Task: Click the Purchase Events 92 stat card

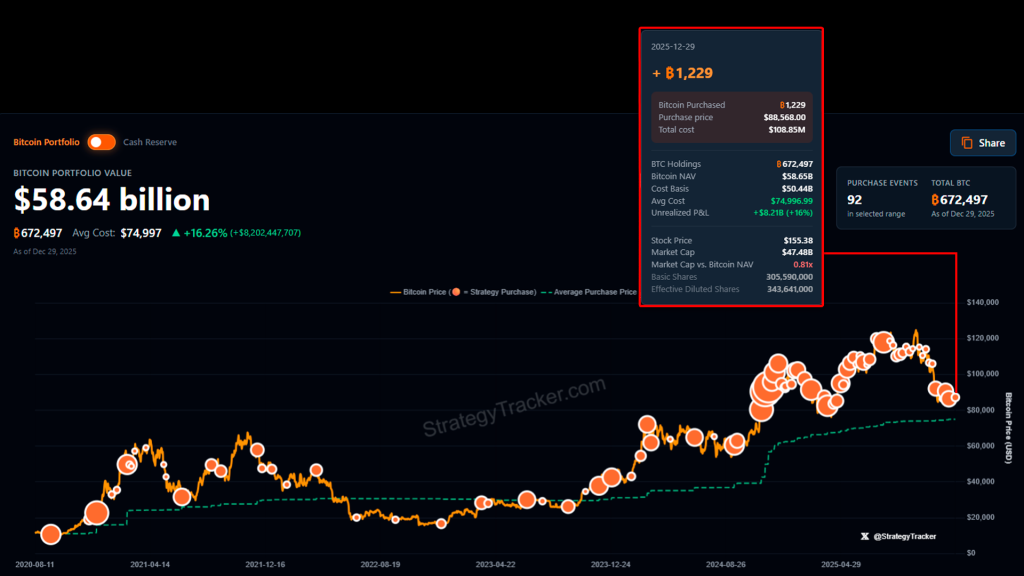Action: click(881, 196)
